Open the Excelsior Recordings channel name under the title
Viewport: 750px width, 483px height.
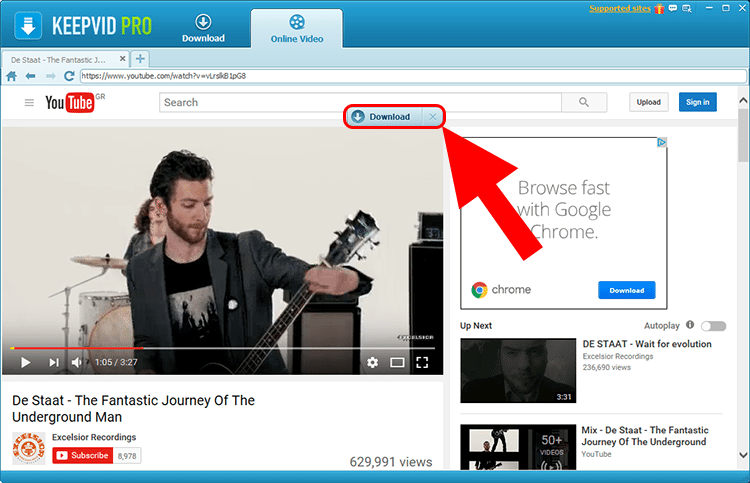click(x=94, y=437)
